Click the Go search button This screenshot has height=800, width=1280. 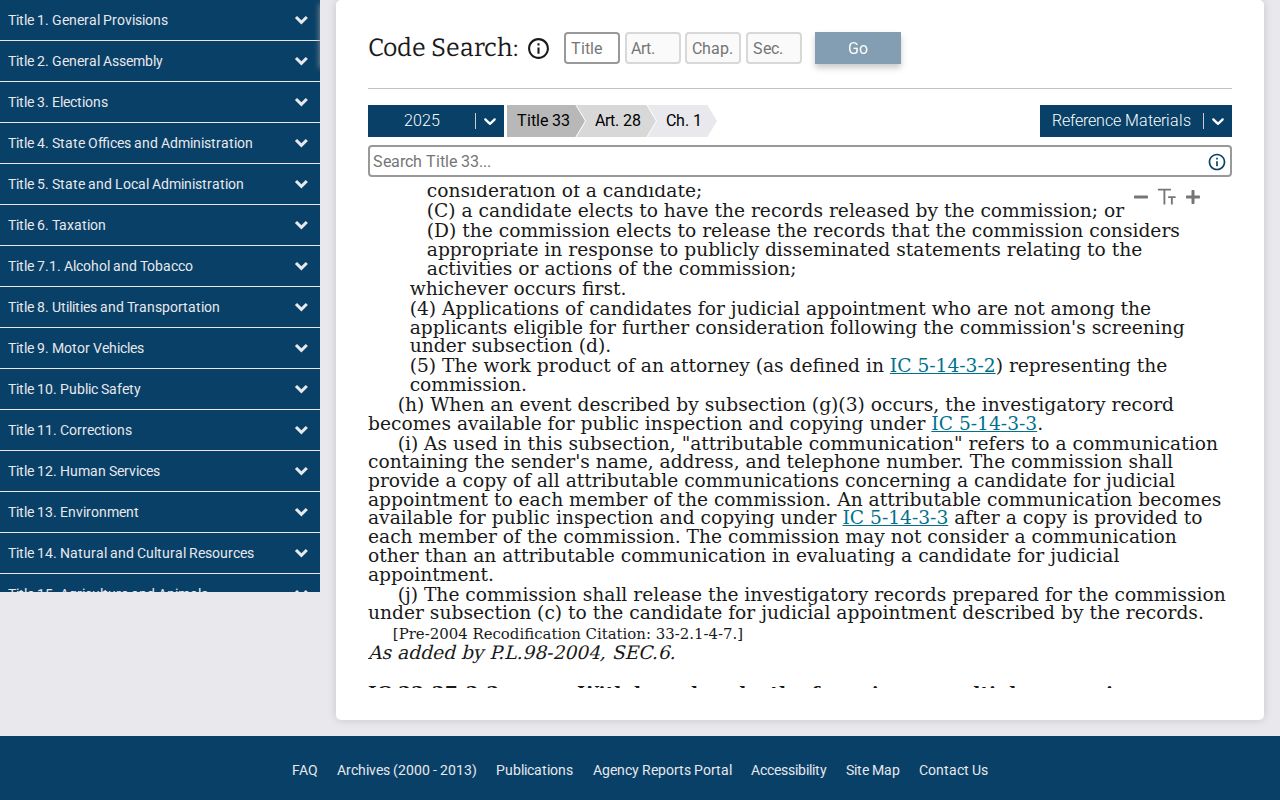(x=858, y=48)
